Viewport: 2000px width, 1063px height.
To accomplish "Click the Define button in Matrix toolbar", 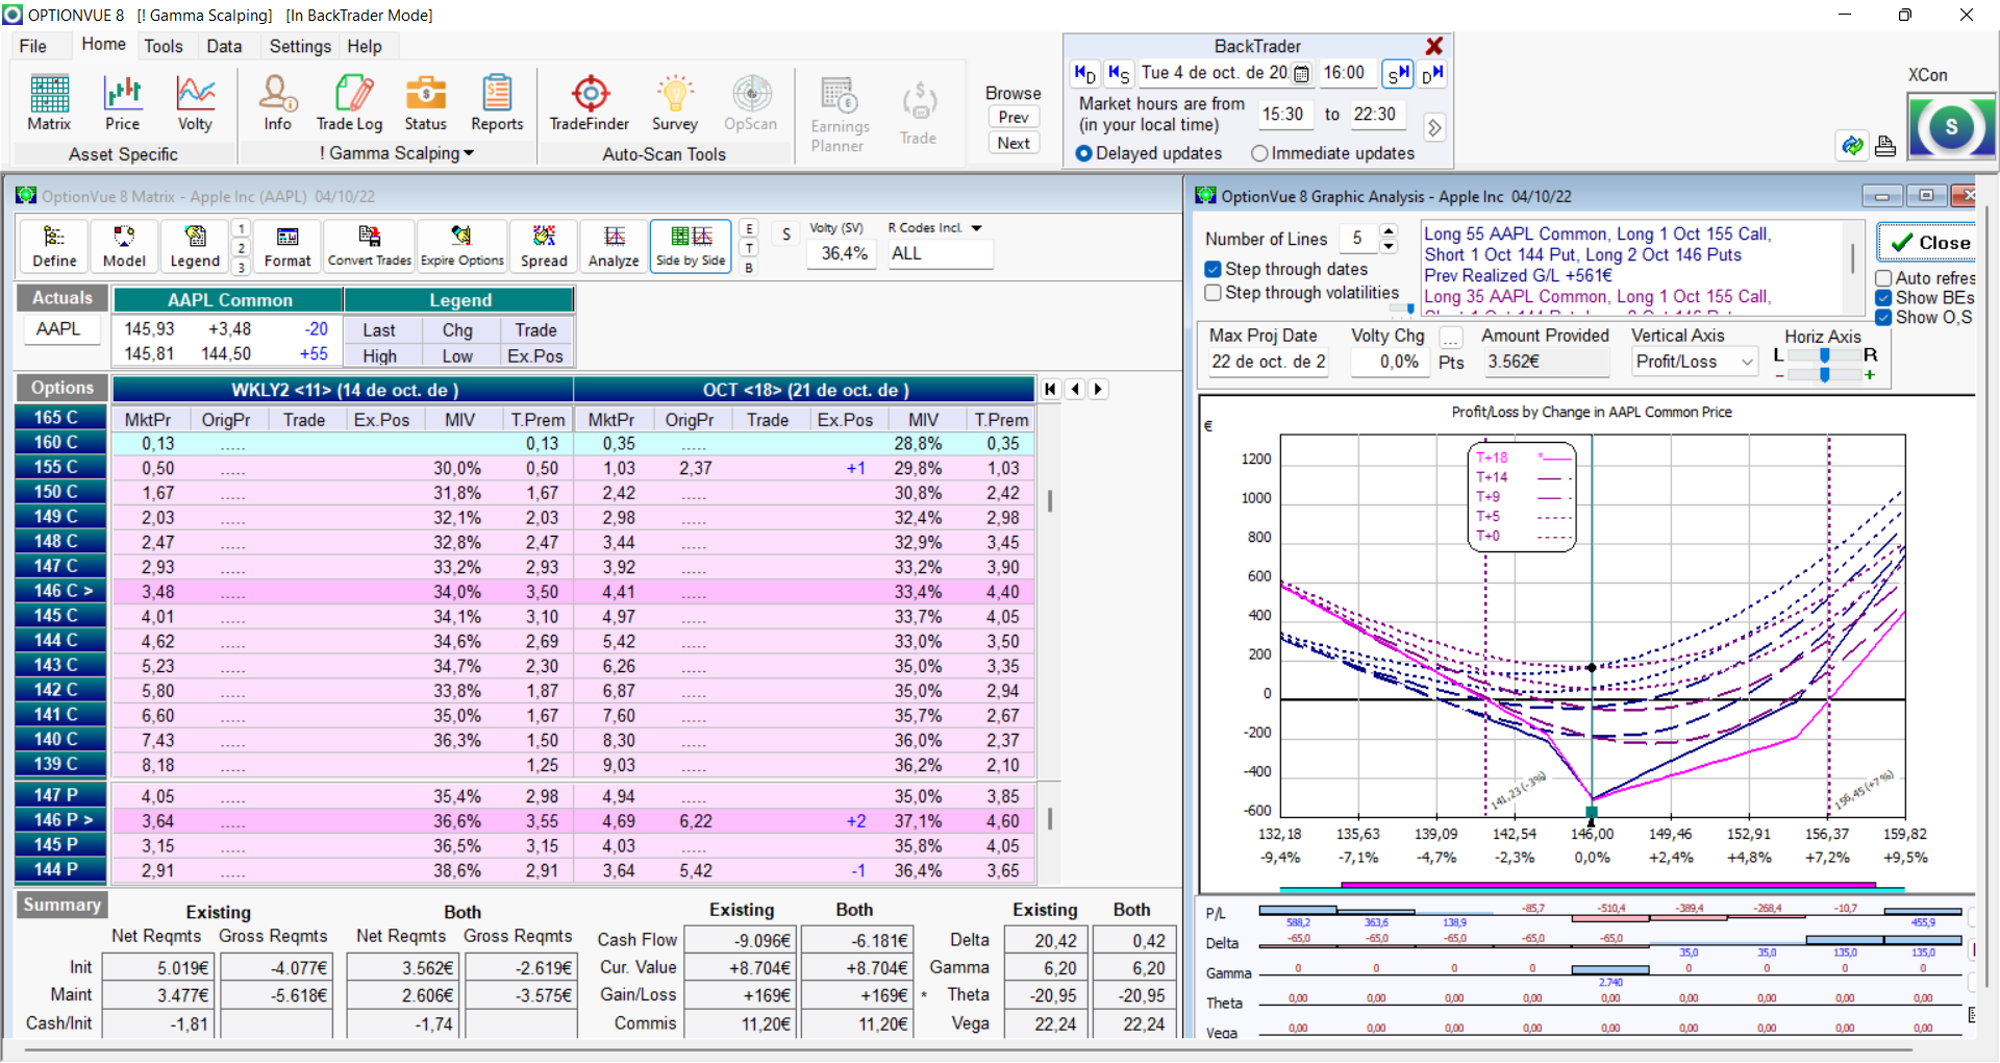I will coord(54,246).
